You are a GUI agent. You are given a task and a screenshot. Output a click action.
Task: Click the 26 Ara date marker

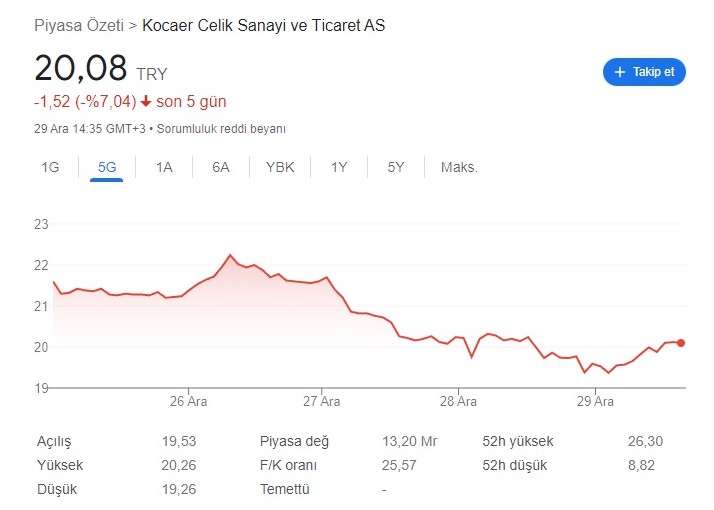click(188, 401)
